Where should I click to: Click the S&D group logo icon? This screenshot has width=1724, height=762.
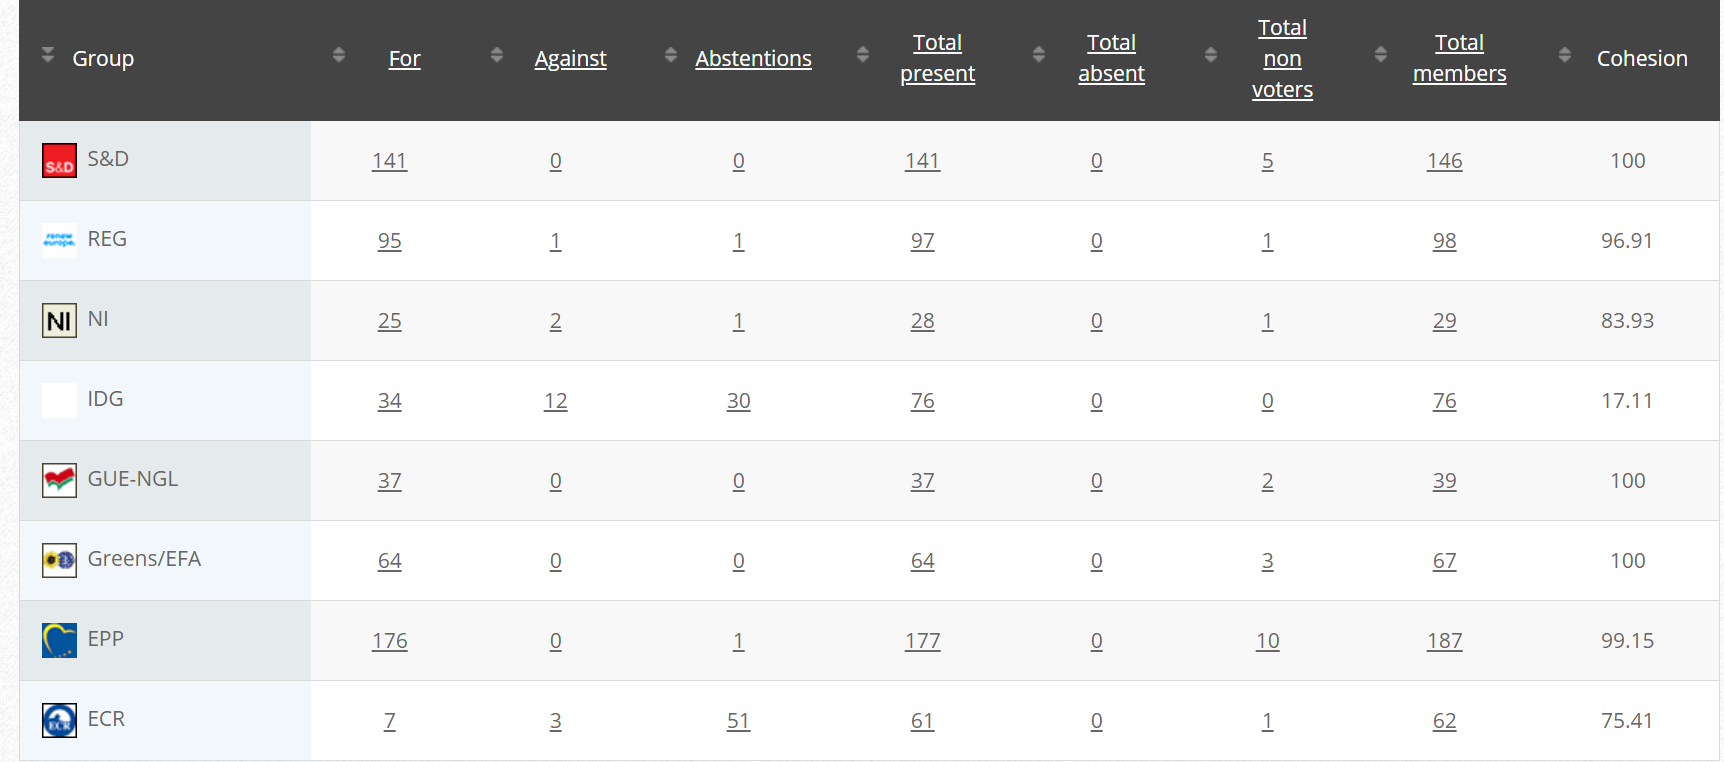point(59,160)
